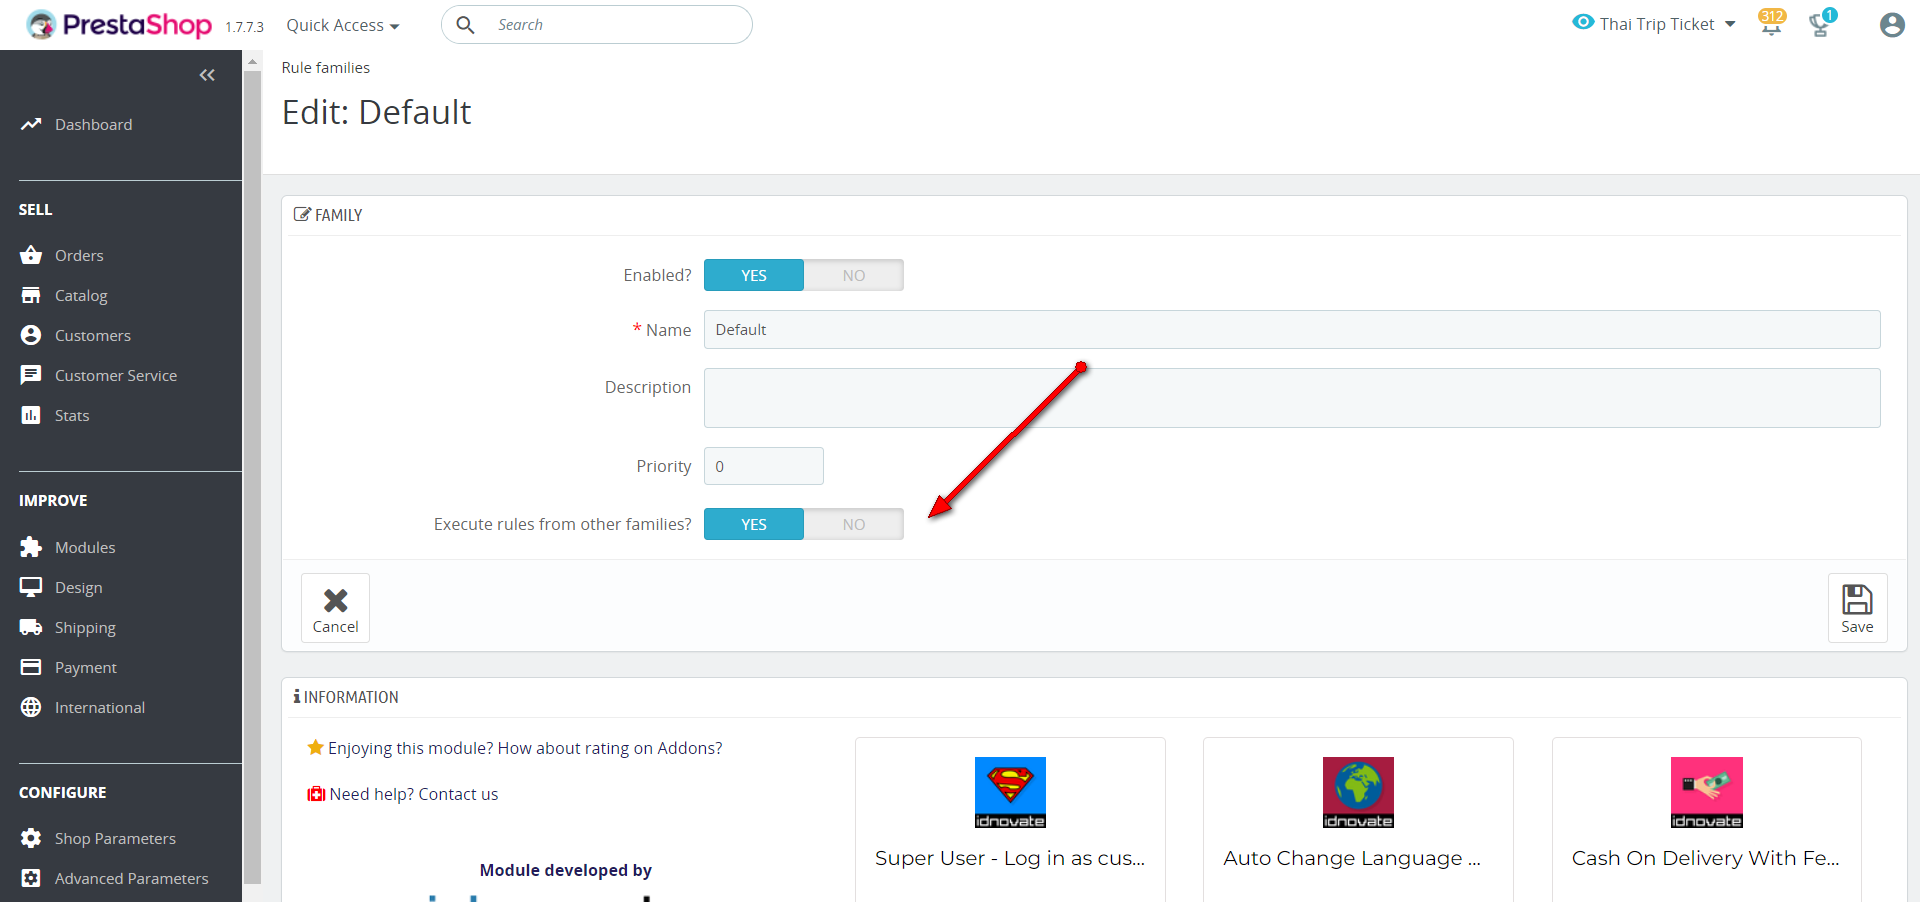
Task: Collapse the sidebar with the double-chevron icon
Action: point(207,75)
